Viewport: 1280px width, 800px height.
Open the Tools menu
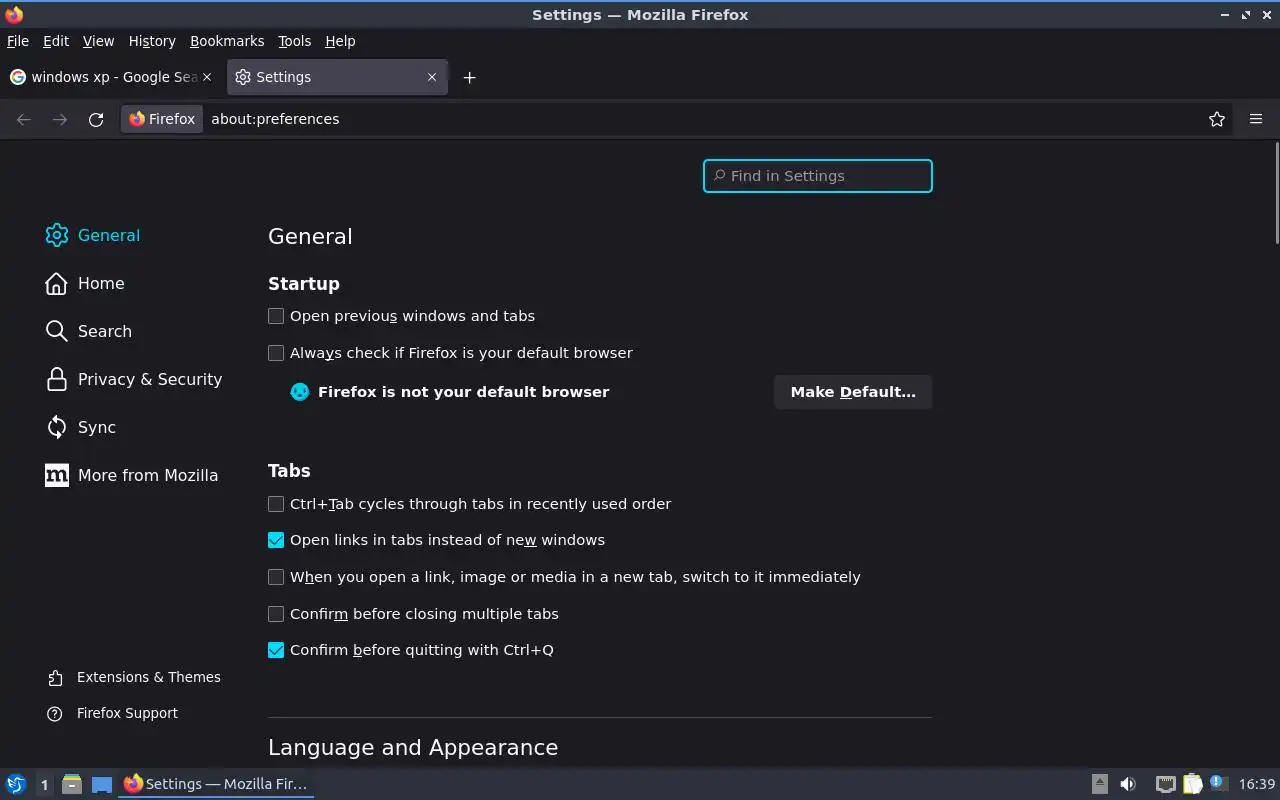(294, 41)
